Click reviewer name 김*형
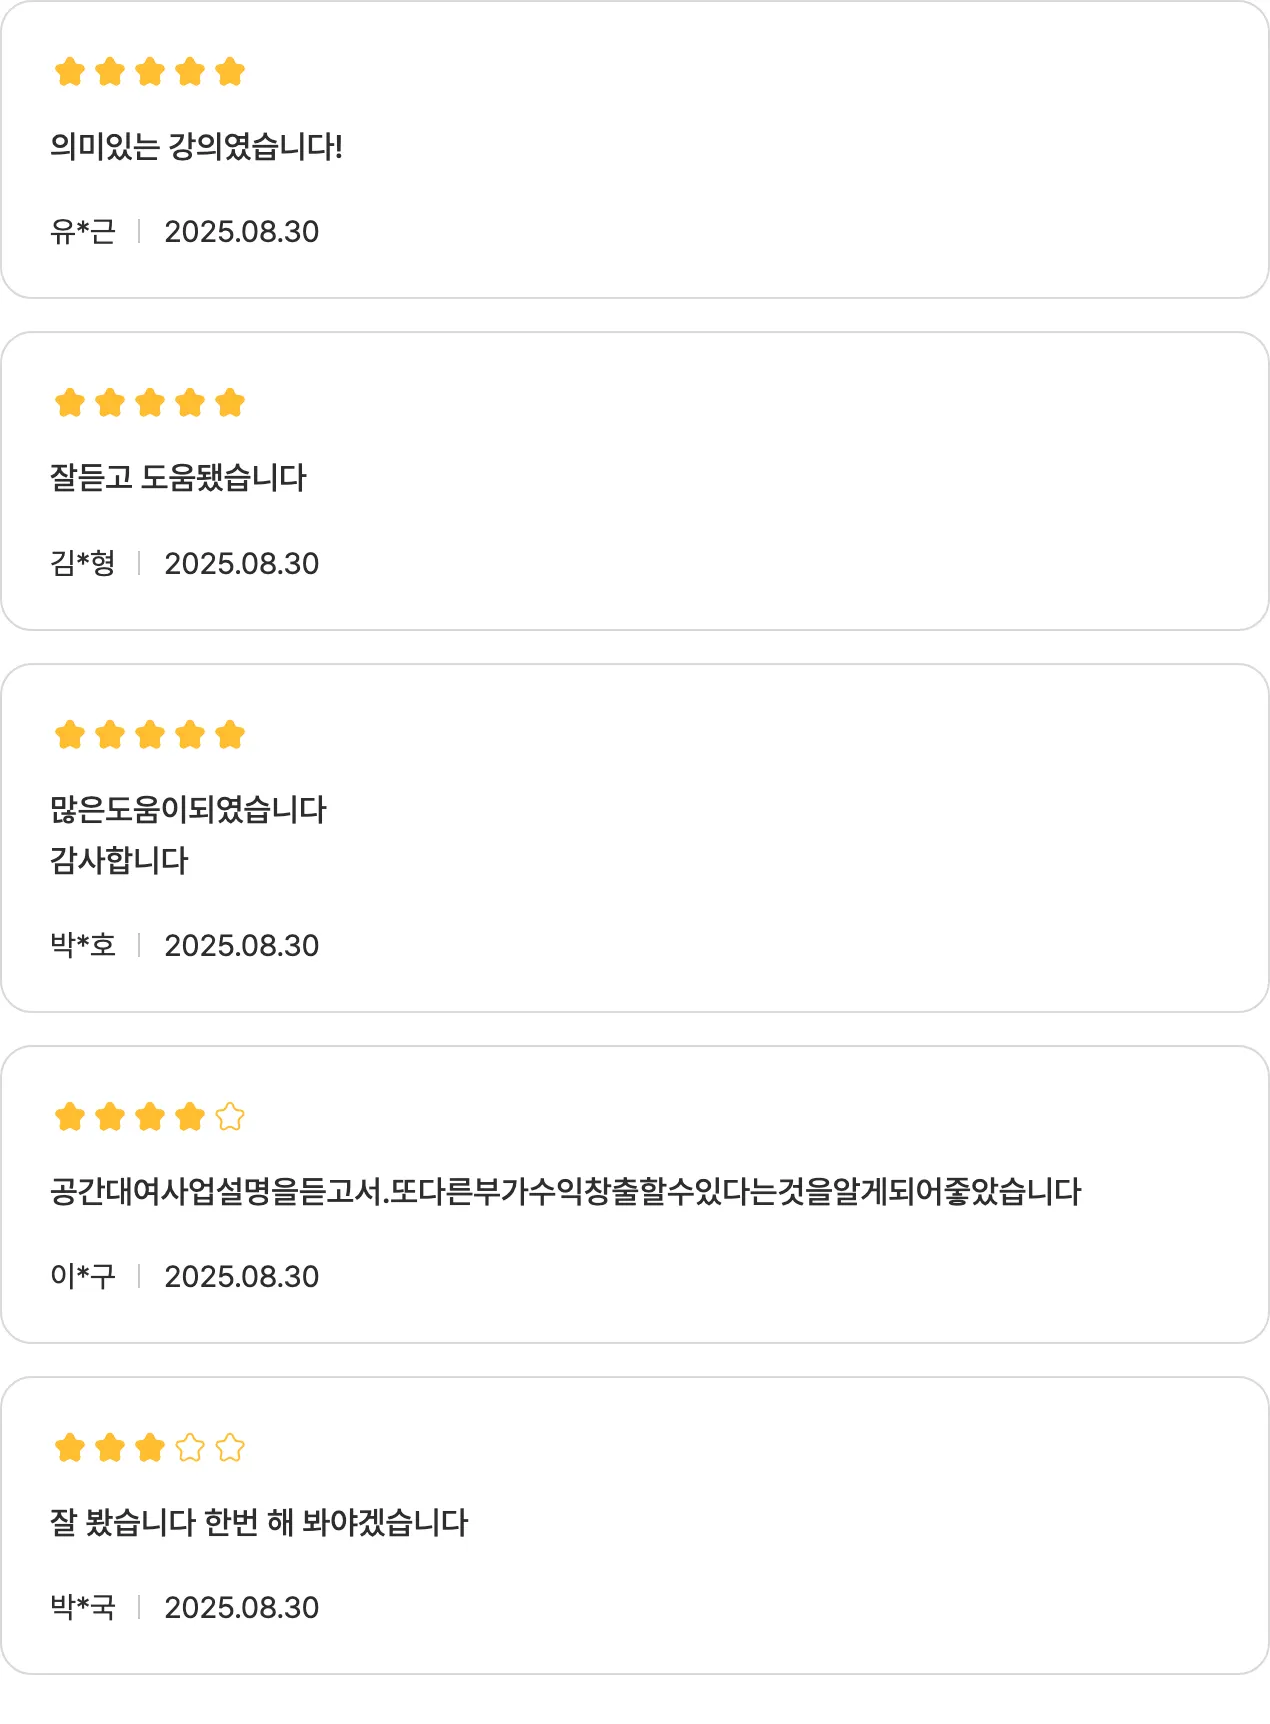The width and height of the screenshot is (1270, 1724). point(83,563)
